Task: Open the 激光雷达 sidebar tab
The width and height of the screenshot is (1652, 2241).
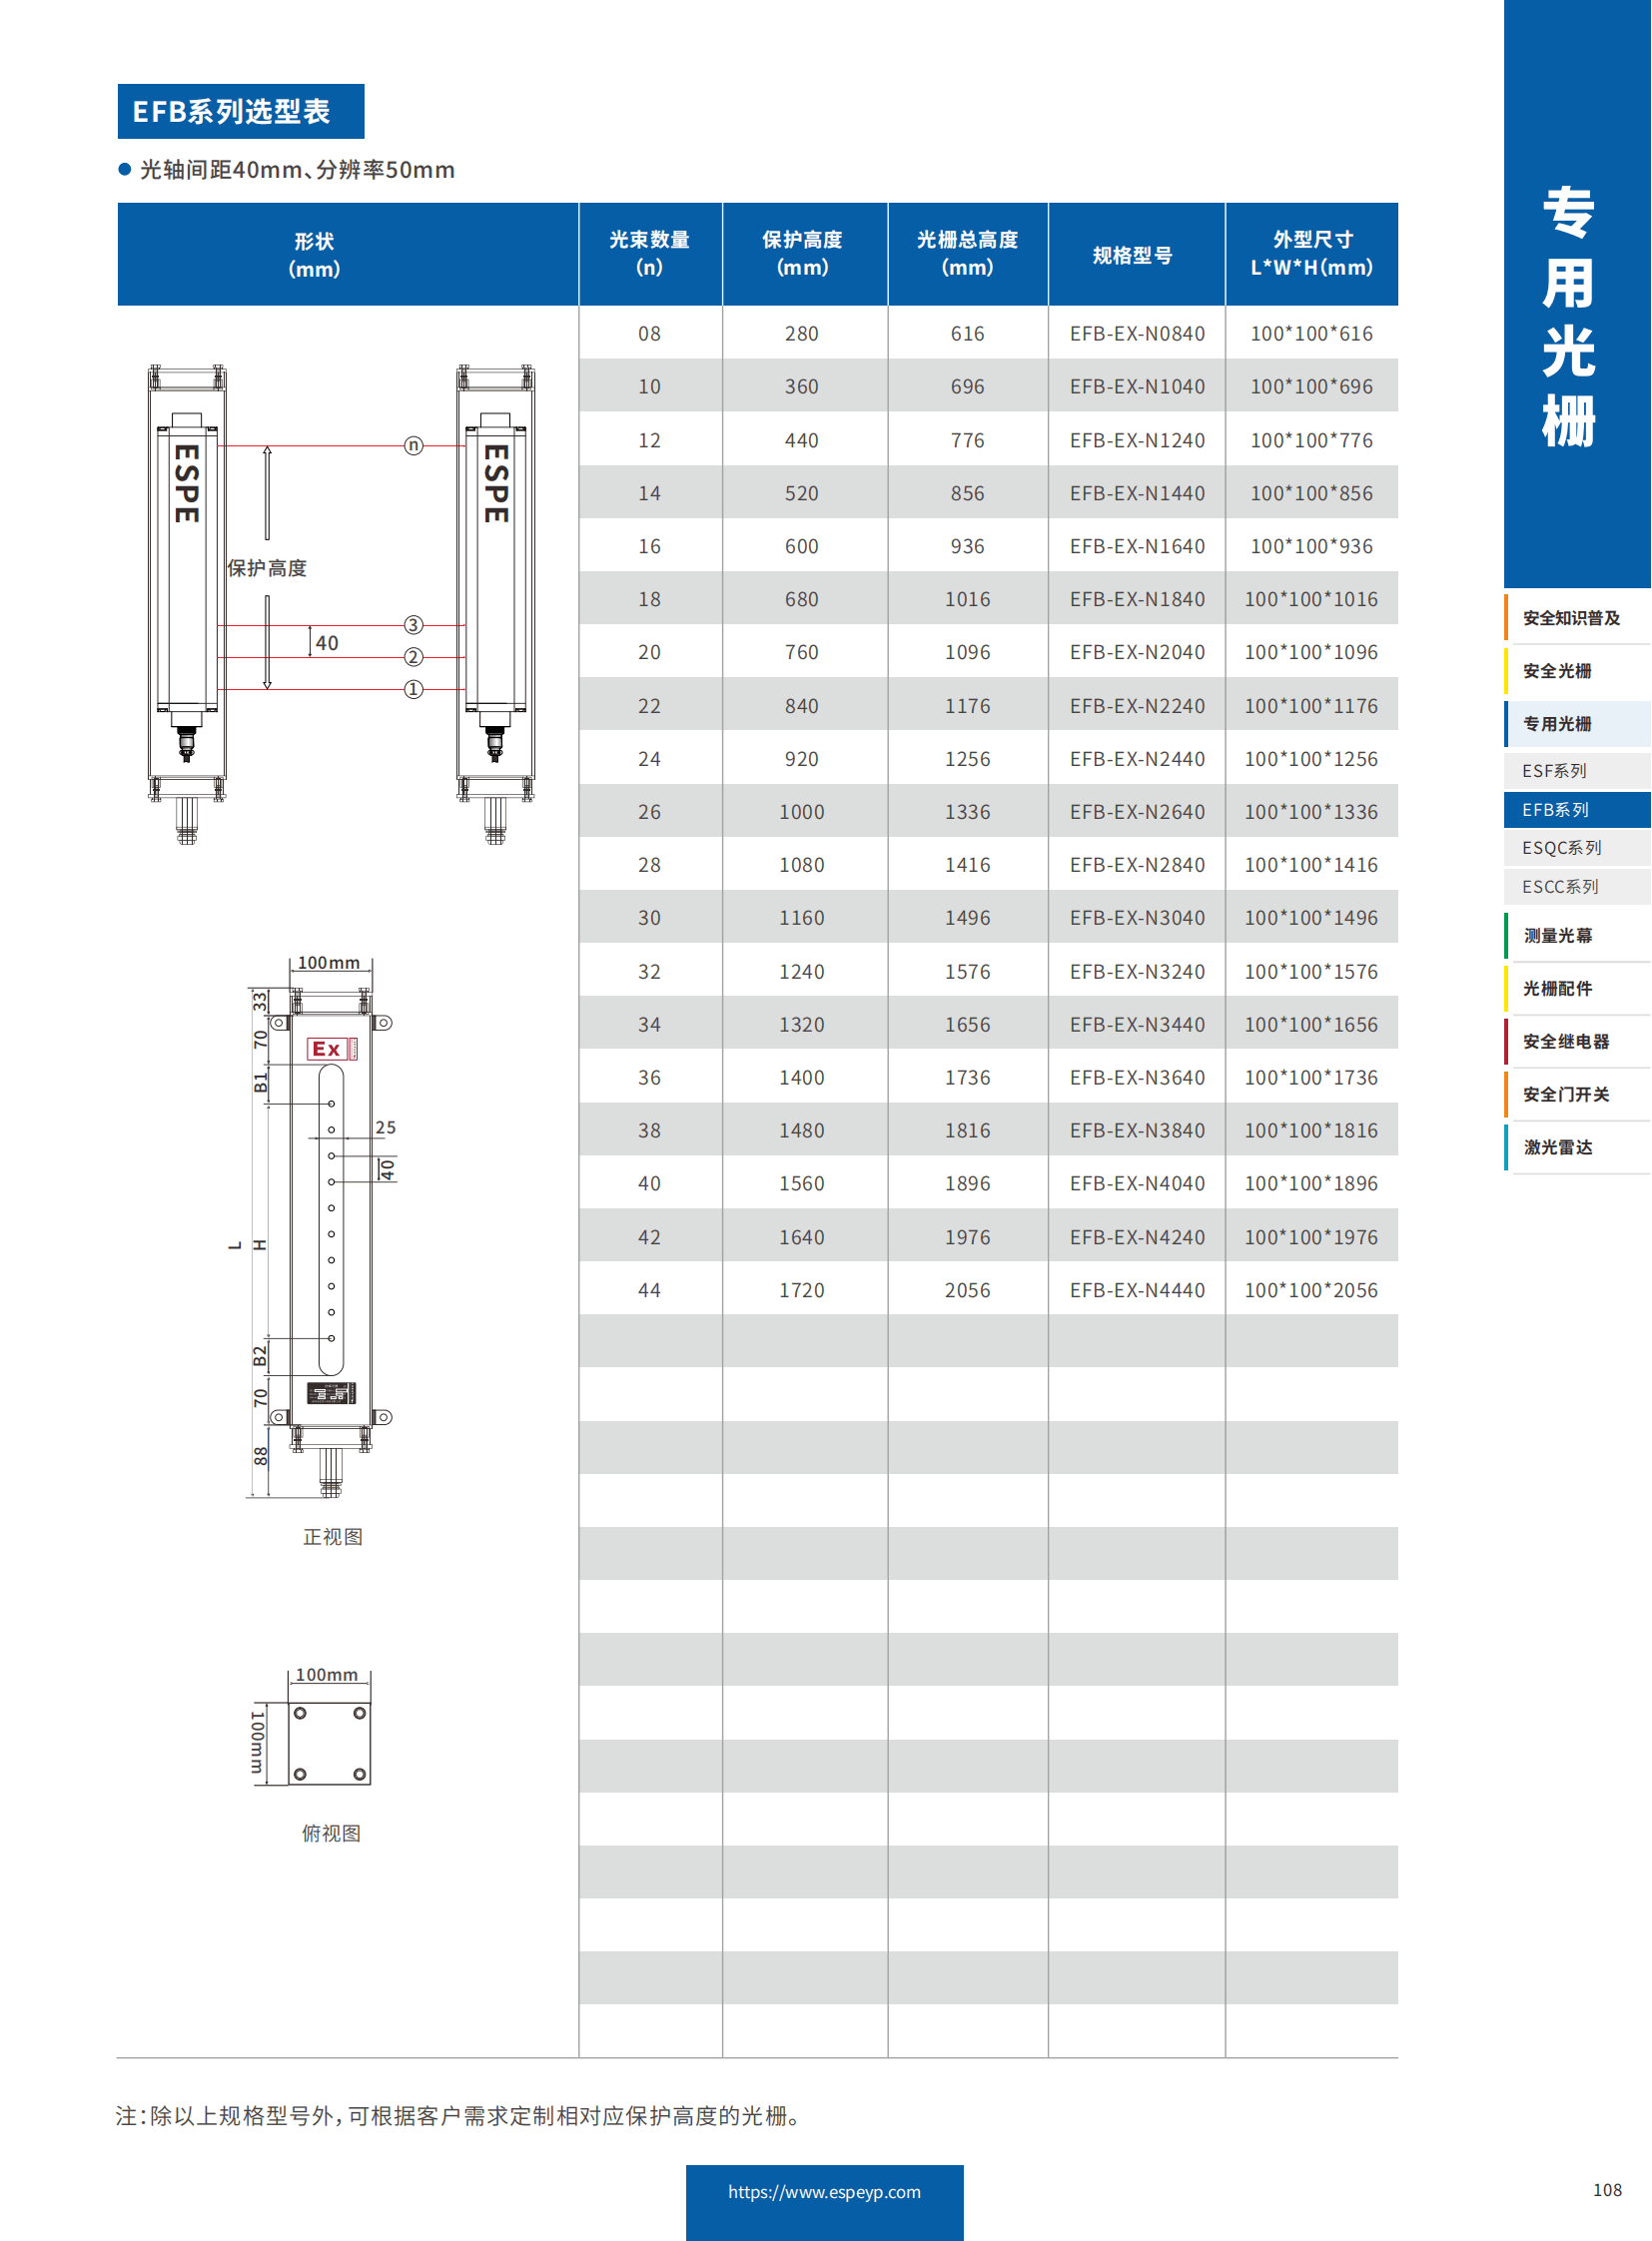Action: (x=1577, y=1148)
